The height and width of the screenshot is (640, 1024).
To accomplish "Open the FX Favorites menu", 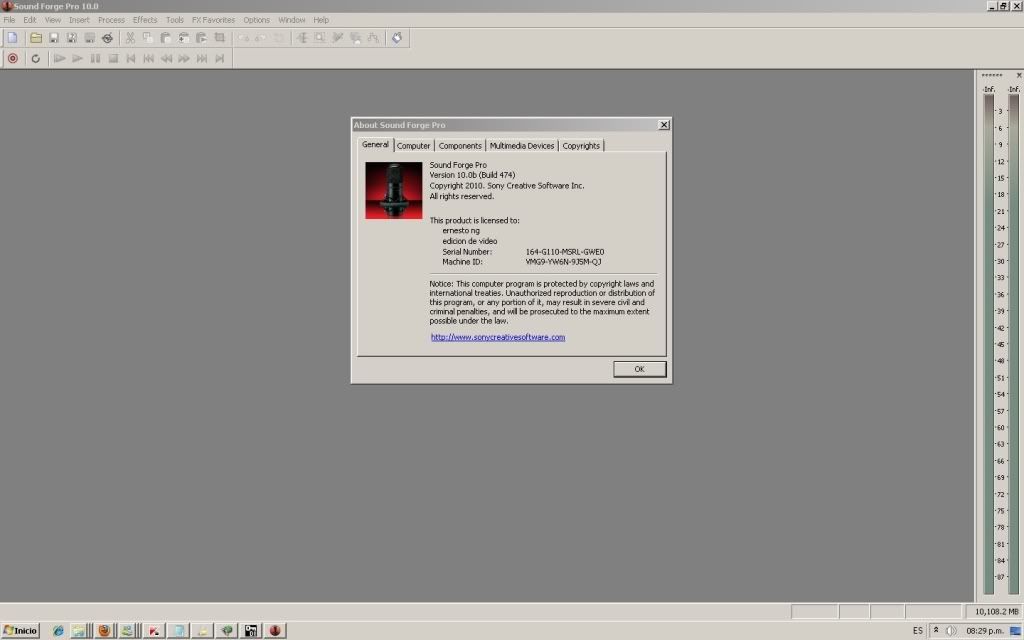I will pyautogui.click(x=213, y=20).
